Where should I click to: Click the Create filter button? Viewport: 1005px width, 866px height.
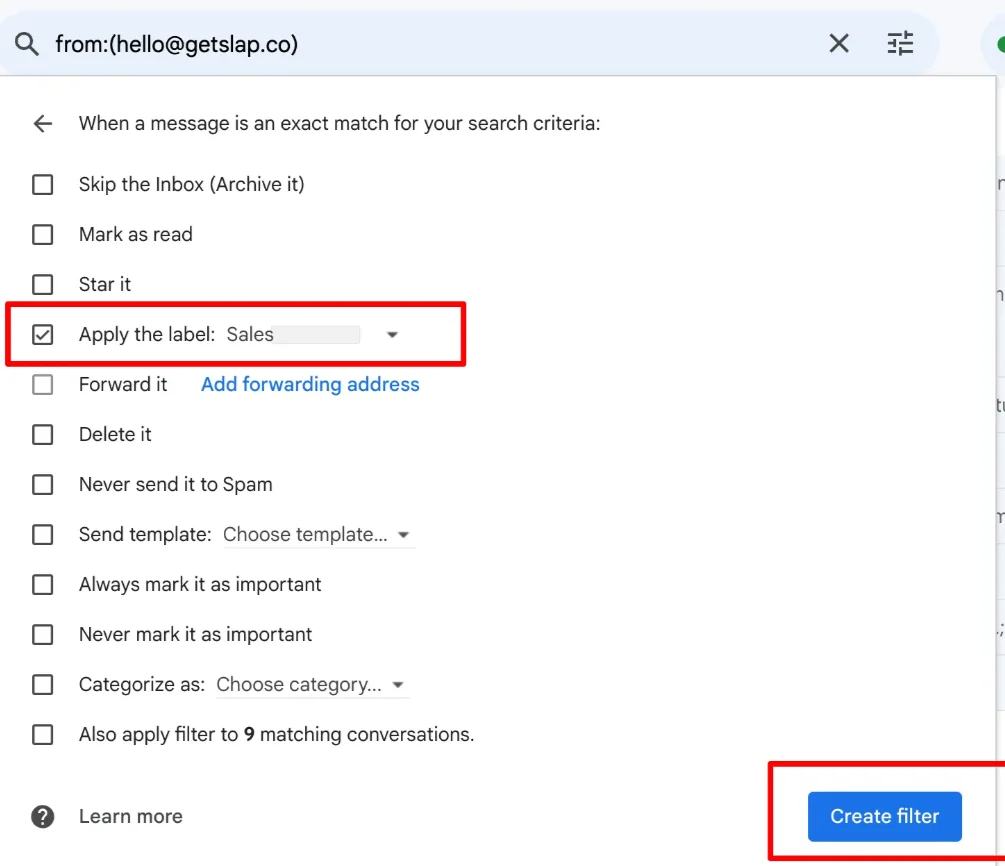point(884,816)
